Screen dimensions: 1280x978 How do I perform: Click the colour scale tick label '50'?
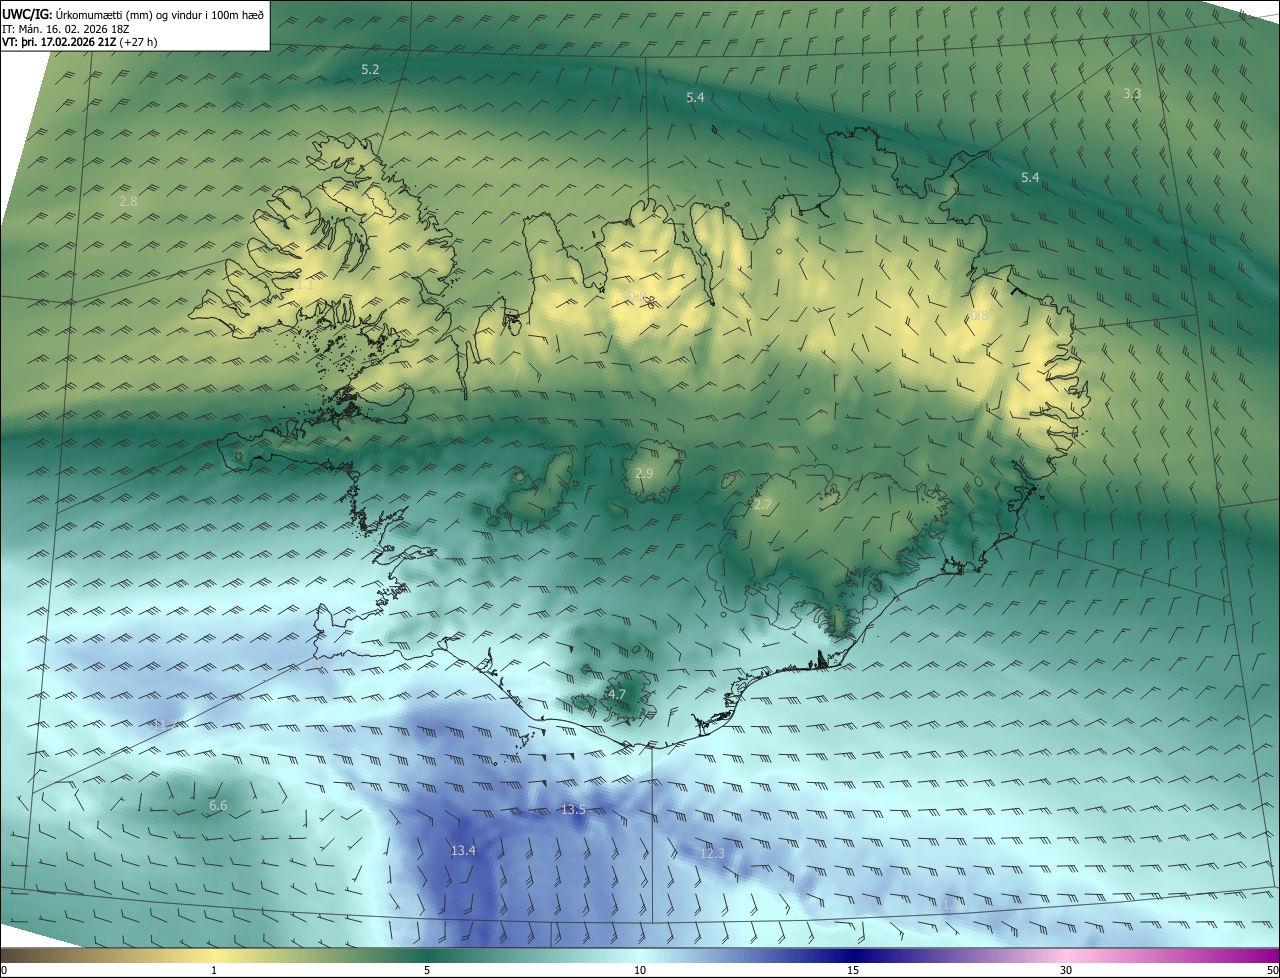1272,970
